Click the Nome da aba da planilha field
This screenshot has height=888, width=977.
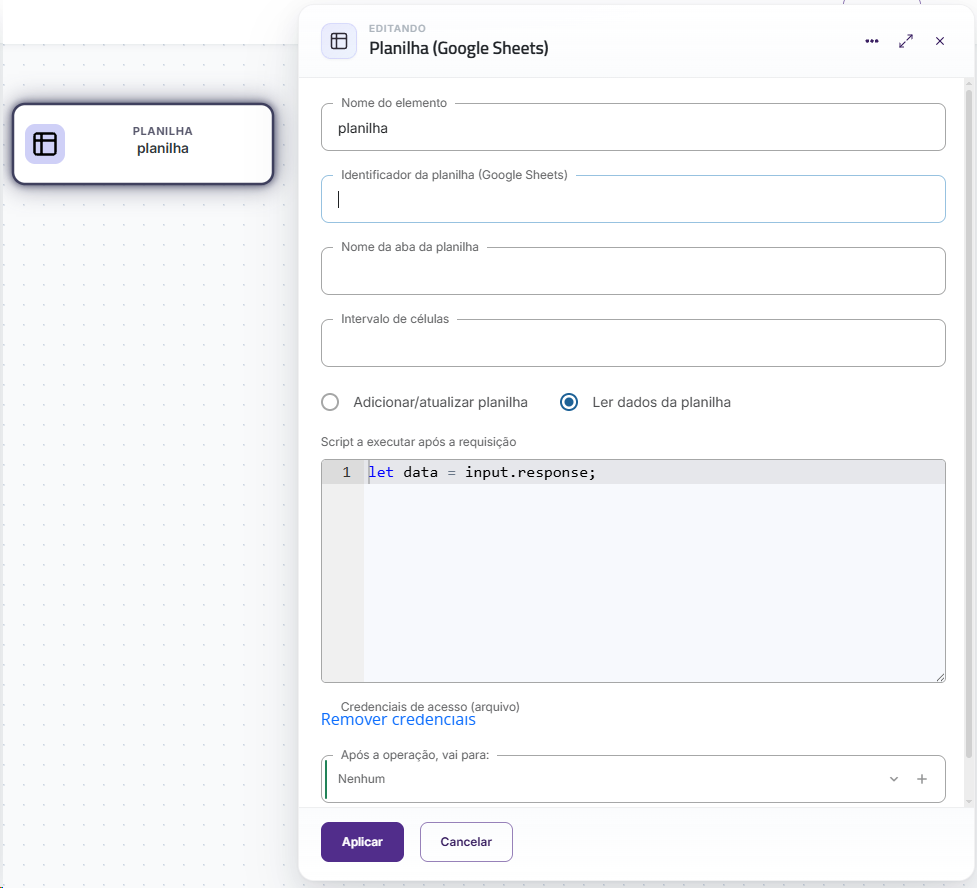[633, 271]
